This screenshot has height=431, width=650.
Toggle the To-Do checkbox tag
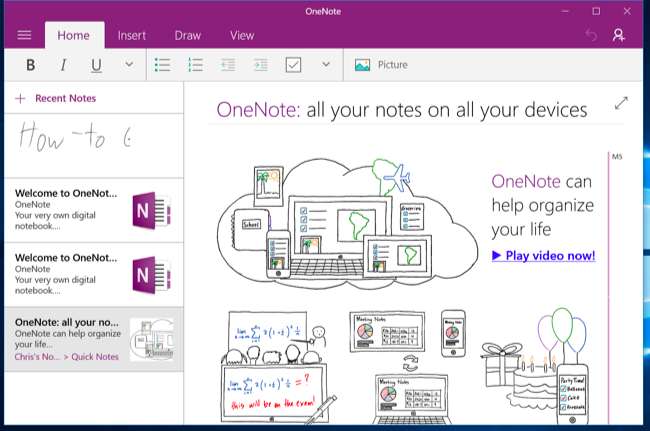tap(293, 65)
